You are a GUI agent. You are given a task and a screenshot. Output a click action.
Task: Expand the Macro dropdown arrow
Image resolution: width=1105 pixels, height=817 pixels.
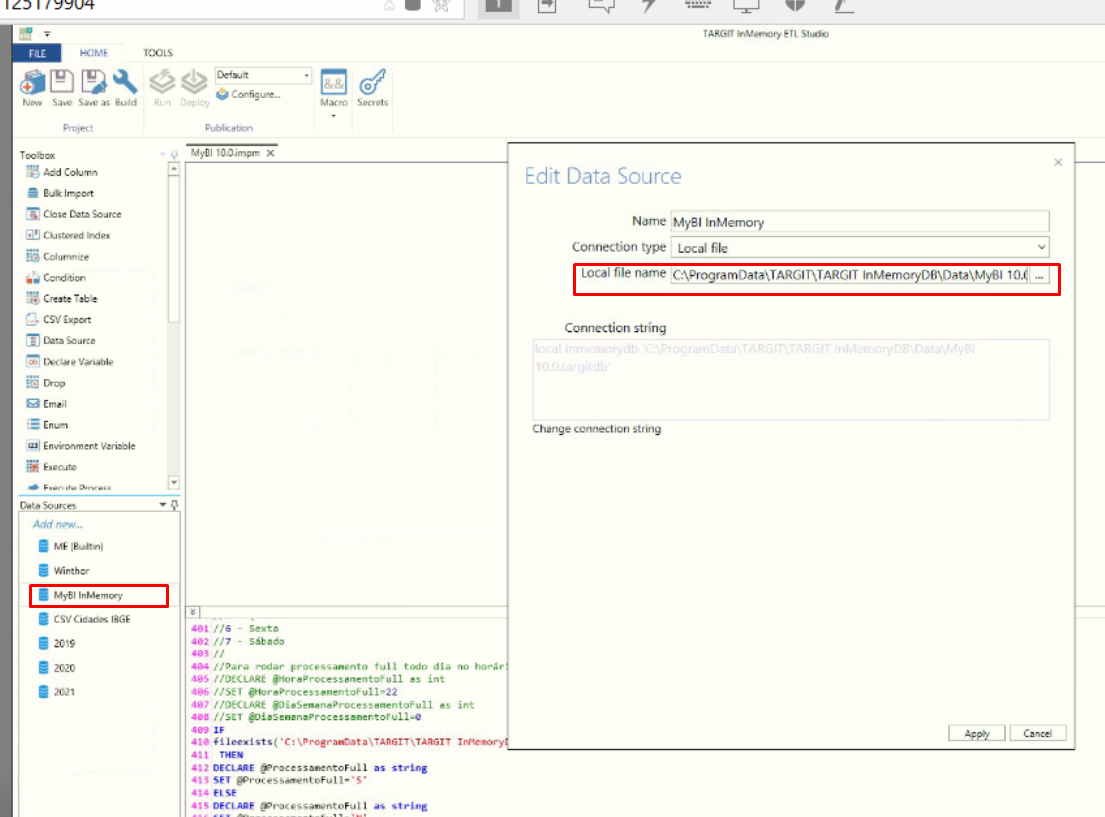333,116
